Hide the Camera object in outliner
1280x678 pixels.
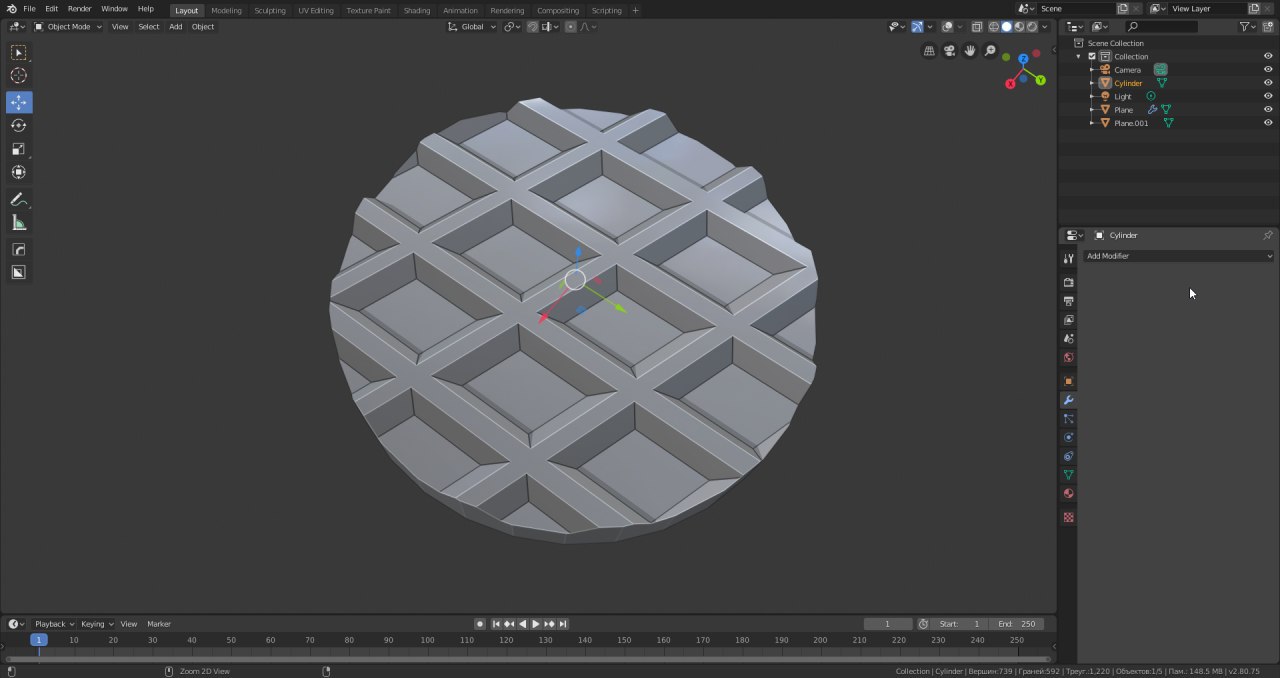pos(1268,70)
